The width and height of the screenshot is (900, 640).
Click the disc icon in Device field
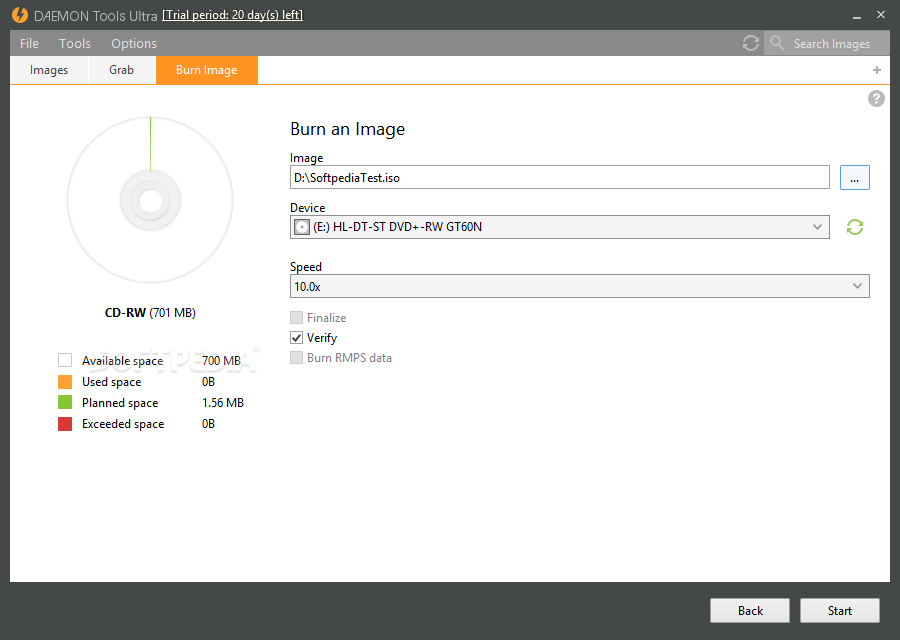coord(302,227)
